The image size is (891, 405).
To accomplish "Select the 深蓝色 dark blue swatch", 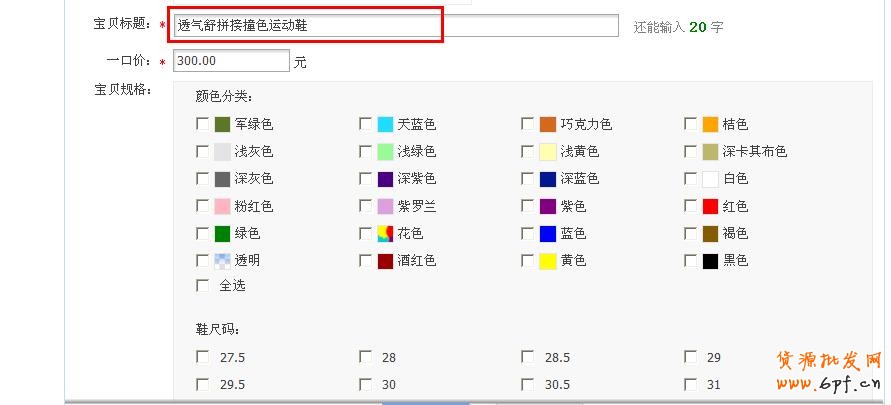I will click(x=548, y=179).
